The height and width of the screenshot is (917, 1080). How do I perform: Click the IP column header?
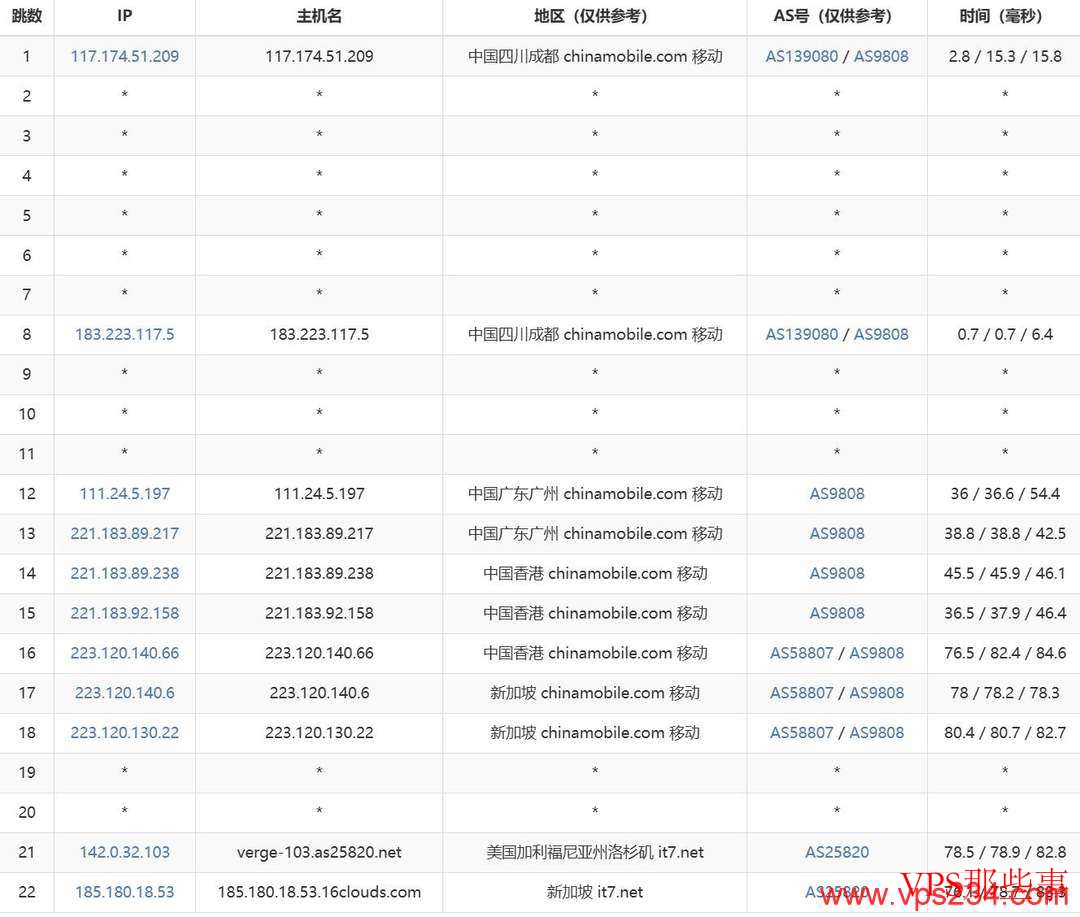[x=125, y=17]
